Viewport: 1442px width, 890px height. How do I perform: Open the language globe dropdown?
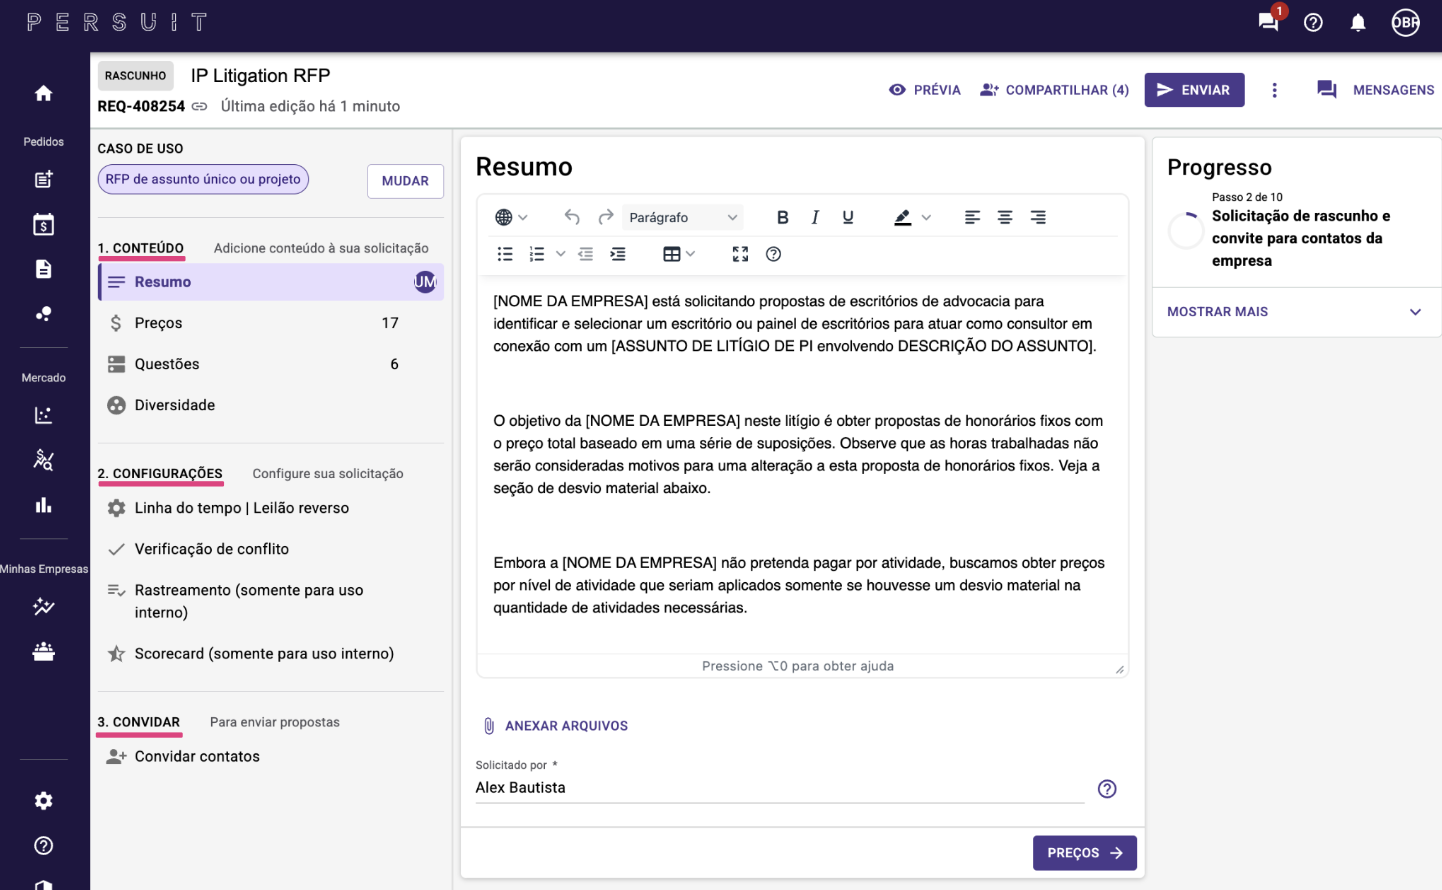pos(511,217)
